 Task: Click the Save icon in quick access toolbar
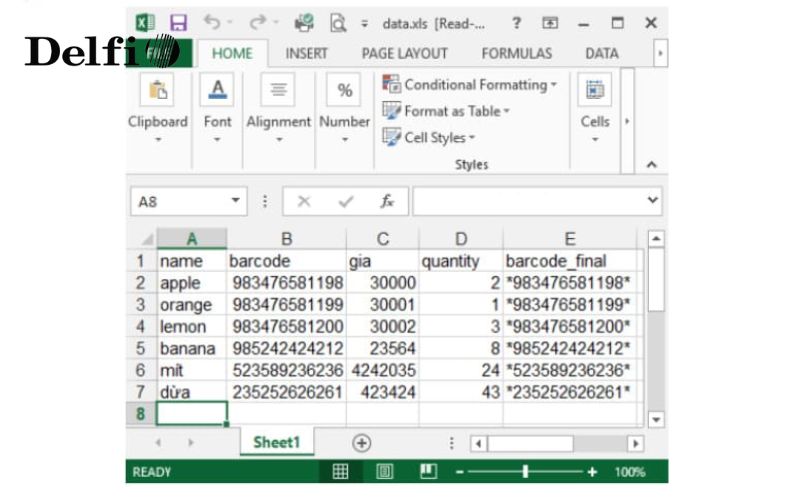pos(178,22)
